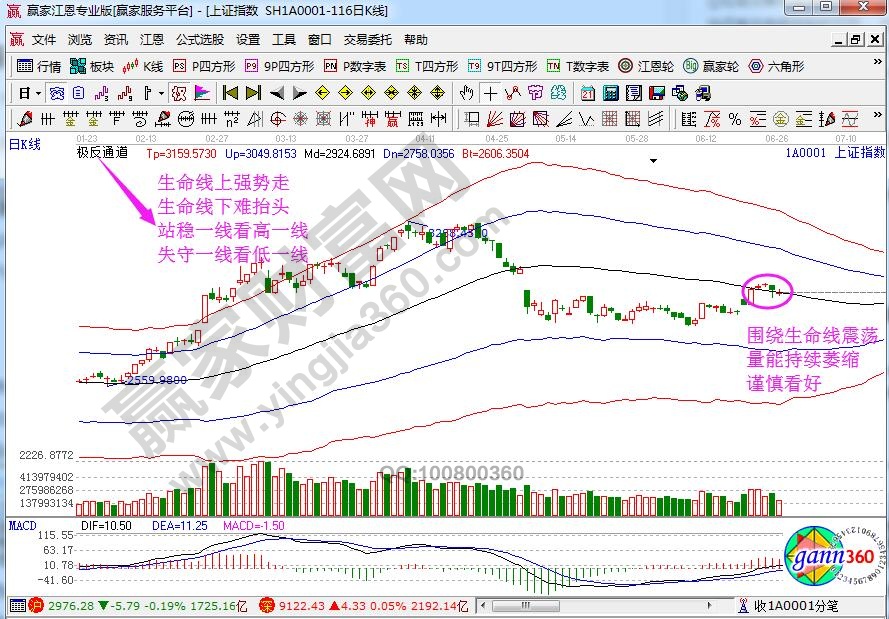This screenshot has height=619, width=889.
Task: Open the 行情 market quotes view
Action: (x=40, y=66)
